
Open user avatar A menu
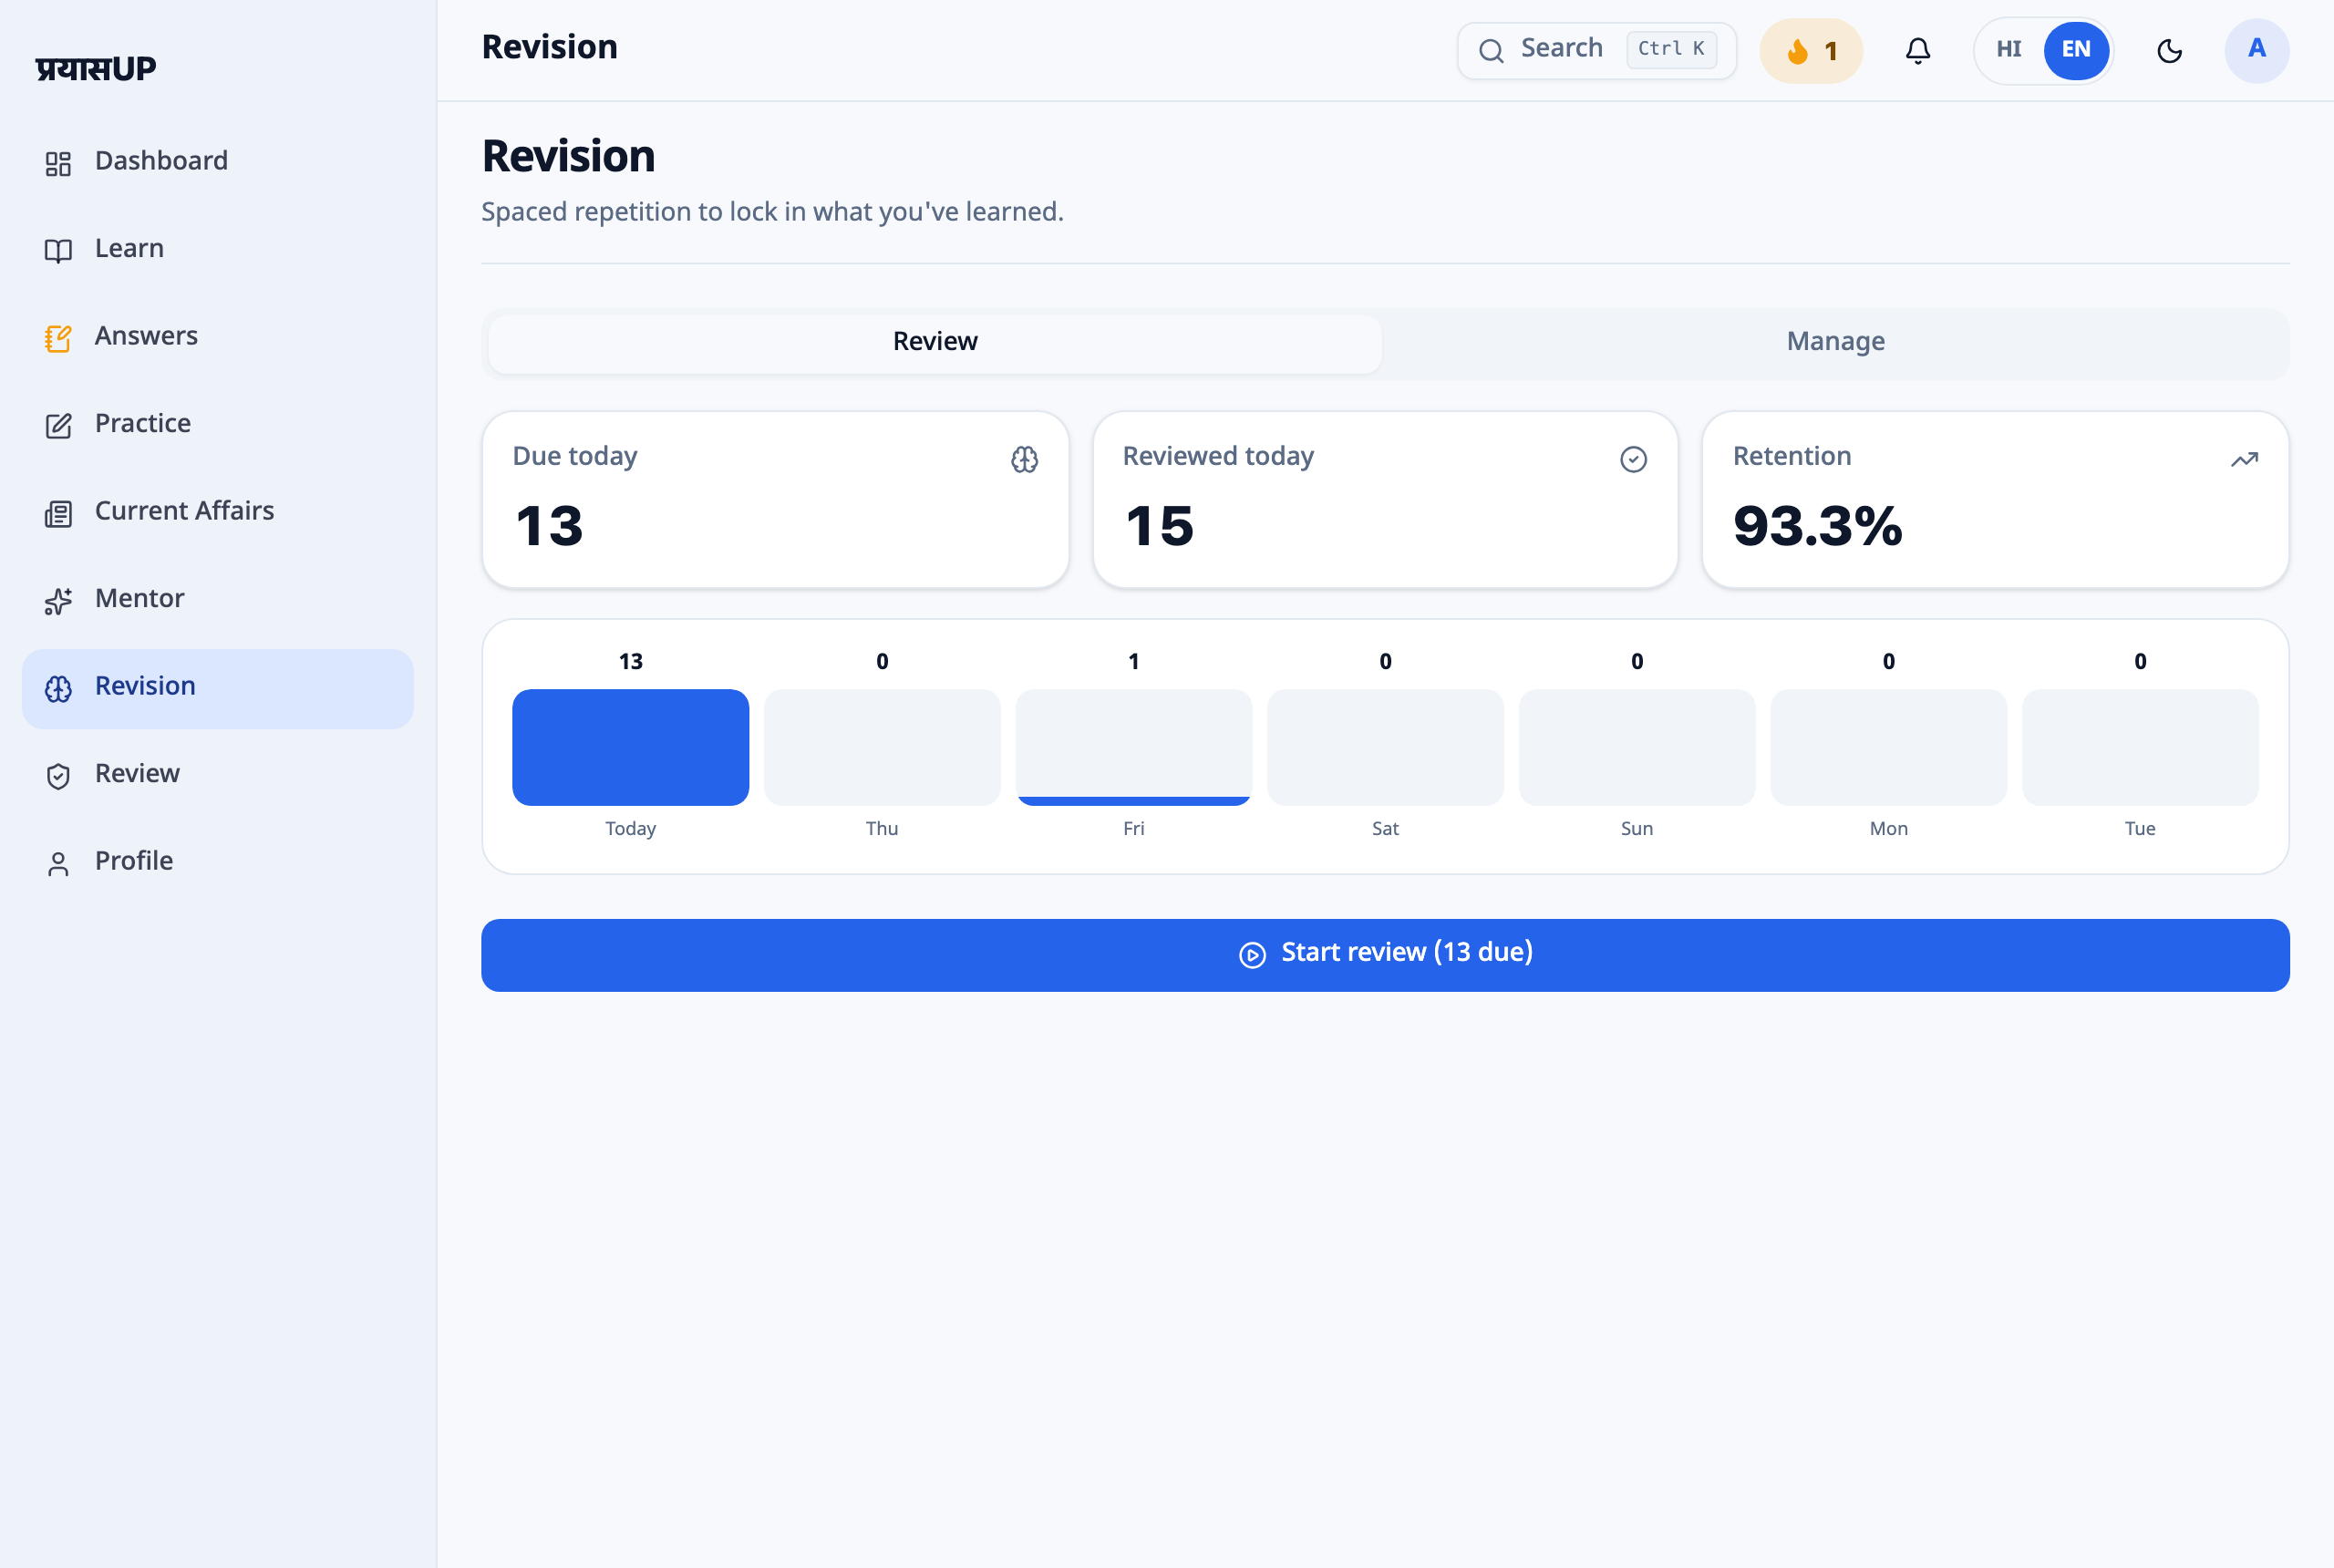pyautogui.click(x=2256, y=50)
